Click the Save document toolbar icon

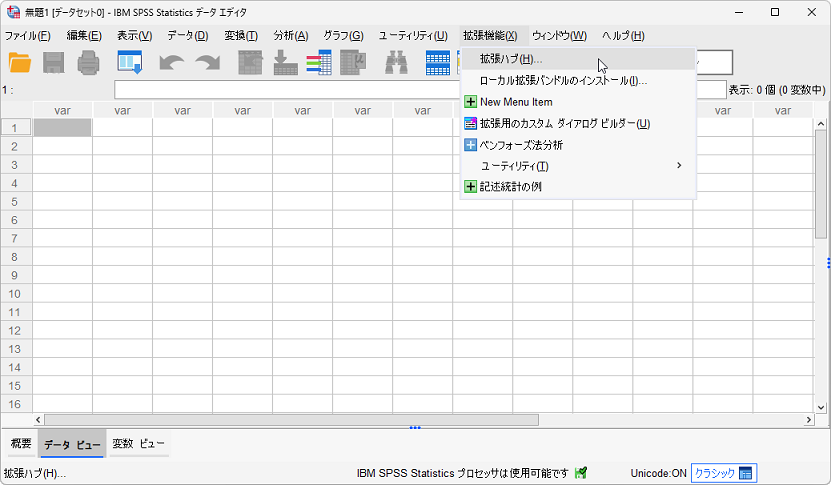tap(54, 63)
